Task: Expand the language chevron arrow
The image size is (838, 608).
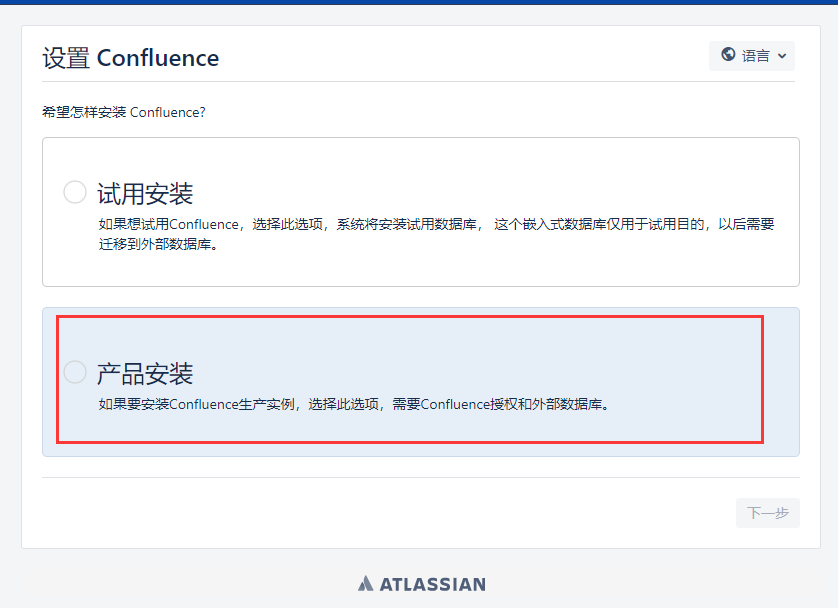Action: pos(782,56)
